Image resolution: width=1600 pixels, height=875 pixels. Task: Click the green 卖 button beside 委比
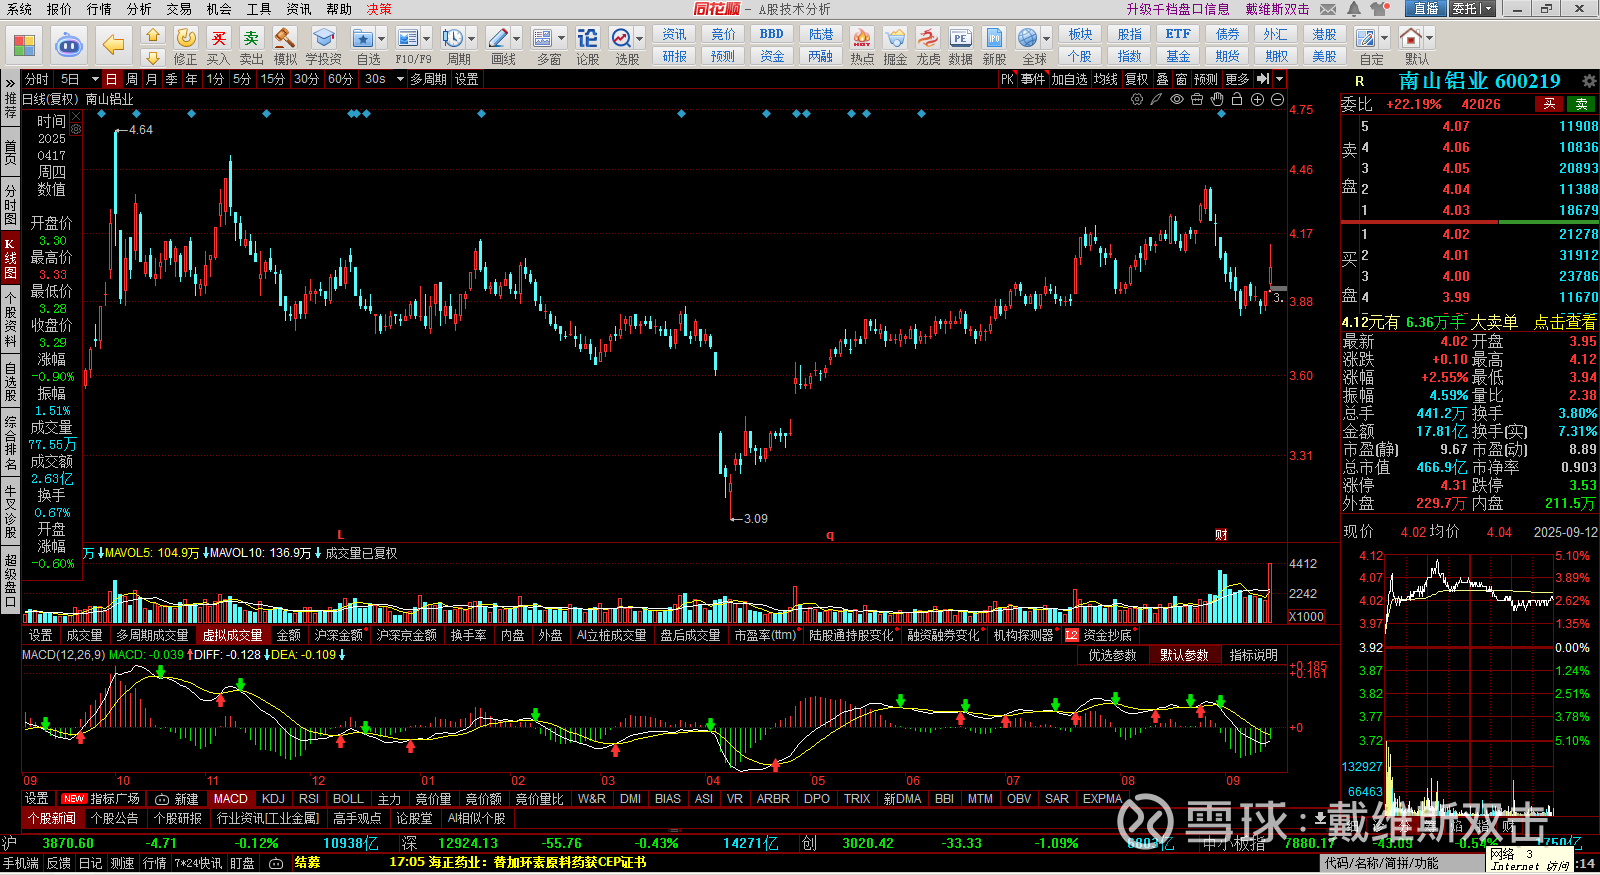pyautogui.click(x=1581, y=104)
